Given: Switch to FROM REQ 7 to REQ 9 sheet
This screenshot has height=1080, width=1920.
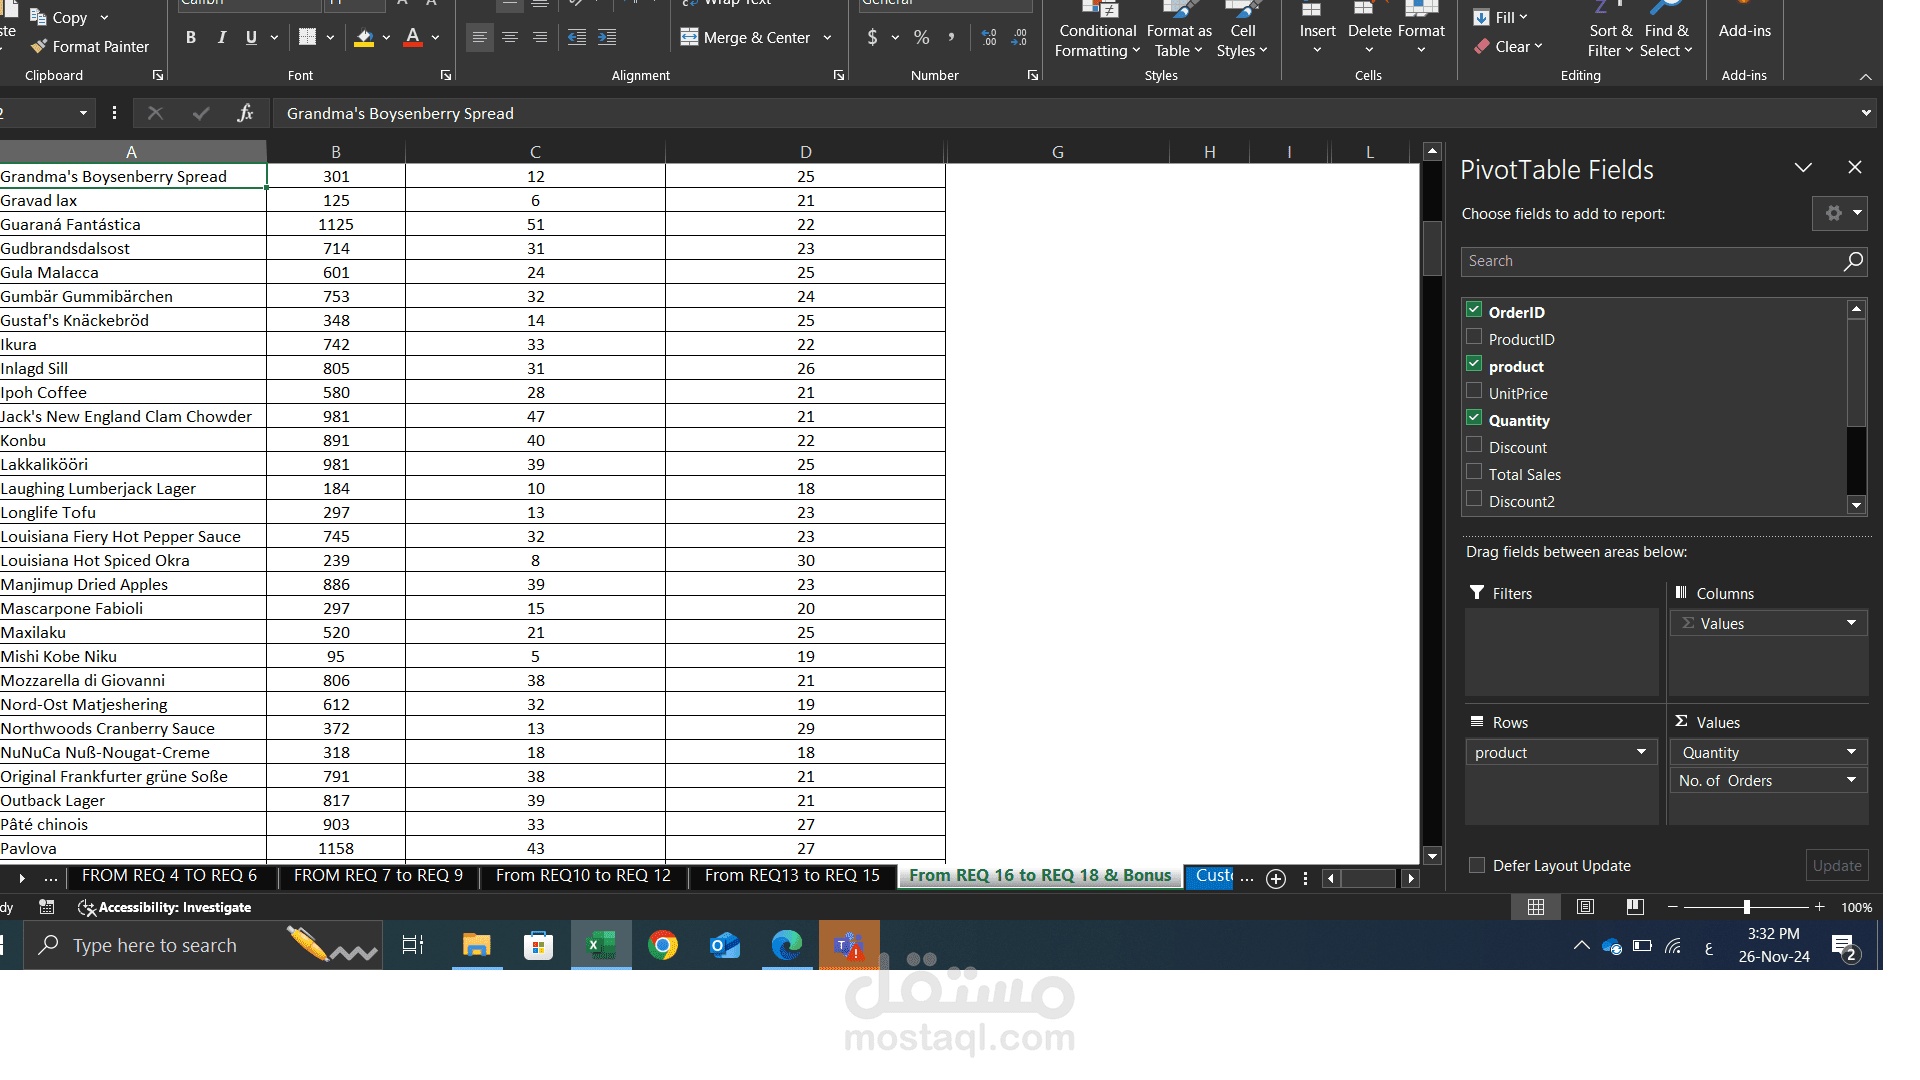Looking at the screenshot, I should (x=378, y=876).
